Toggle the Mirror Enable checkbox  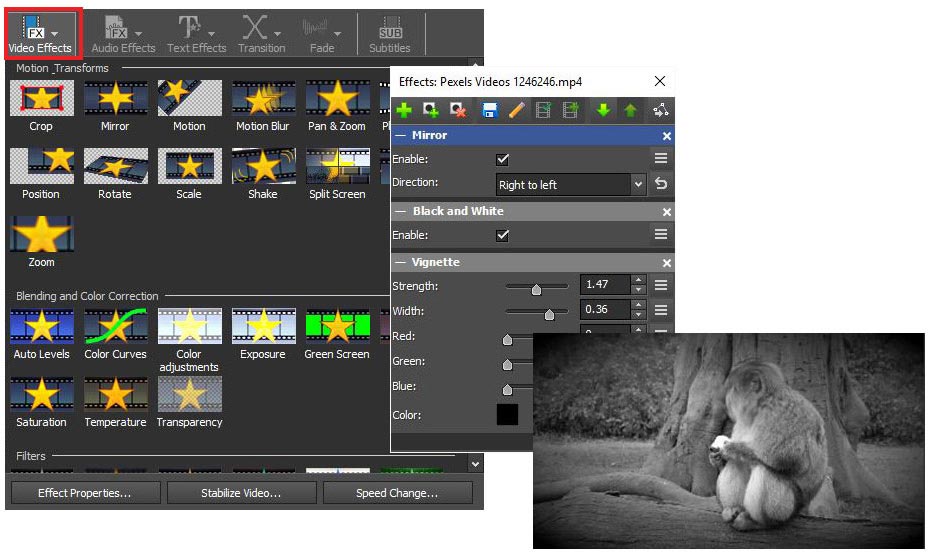(503, 159)
